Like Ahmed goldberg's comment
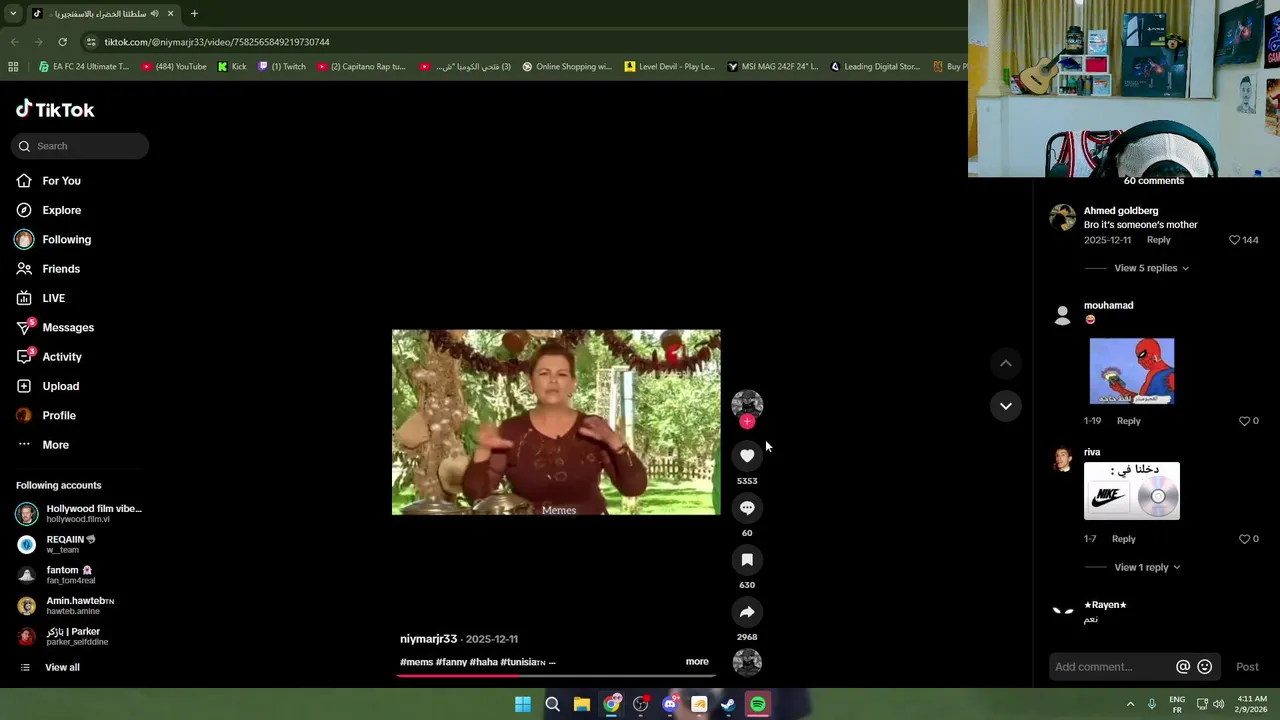The image size is (1280, 720). point(1234,240)
